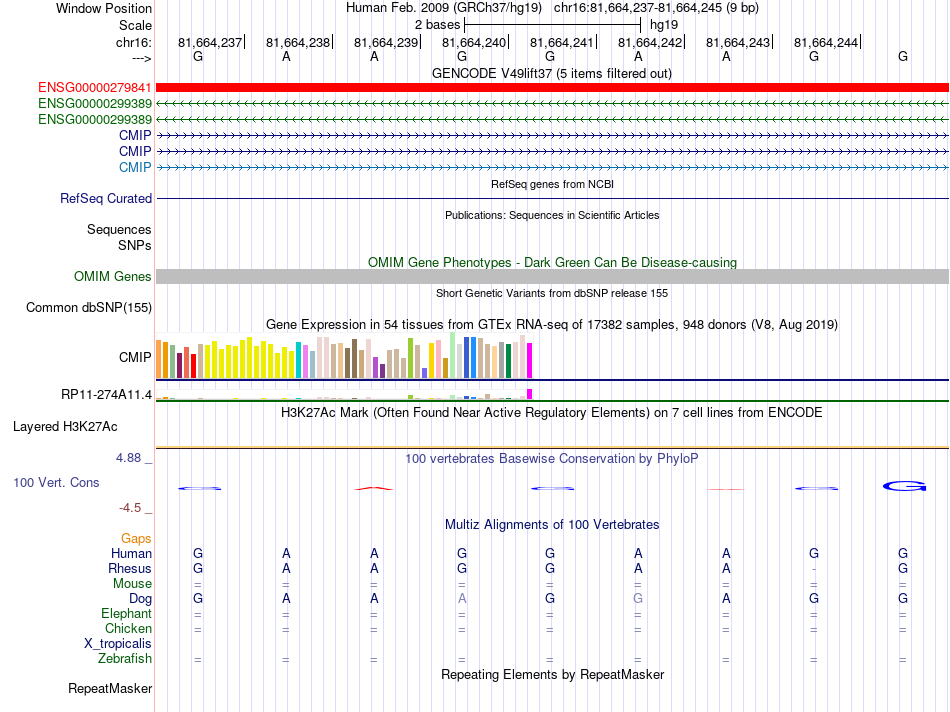
Task: Click the RepeatMasker track label
Action: (x=110, y=688)
